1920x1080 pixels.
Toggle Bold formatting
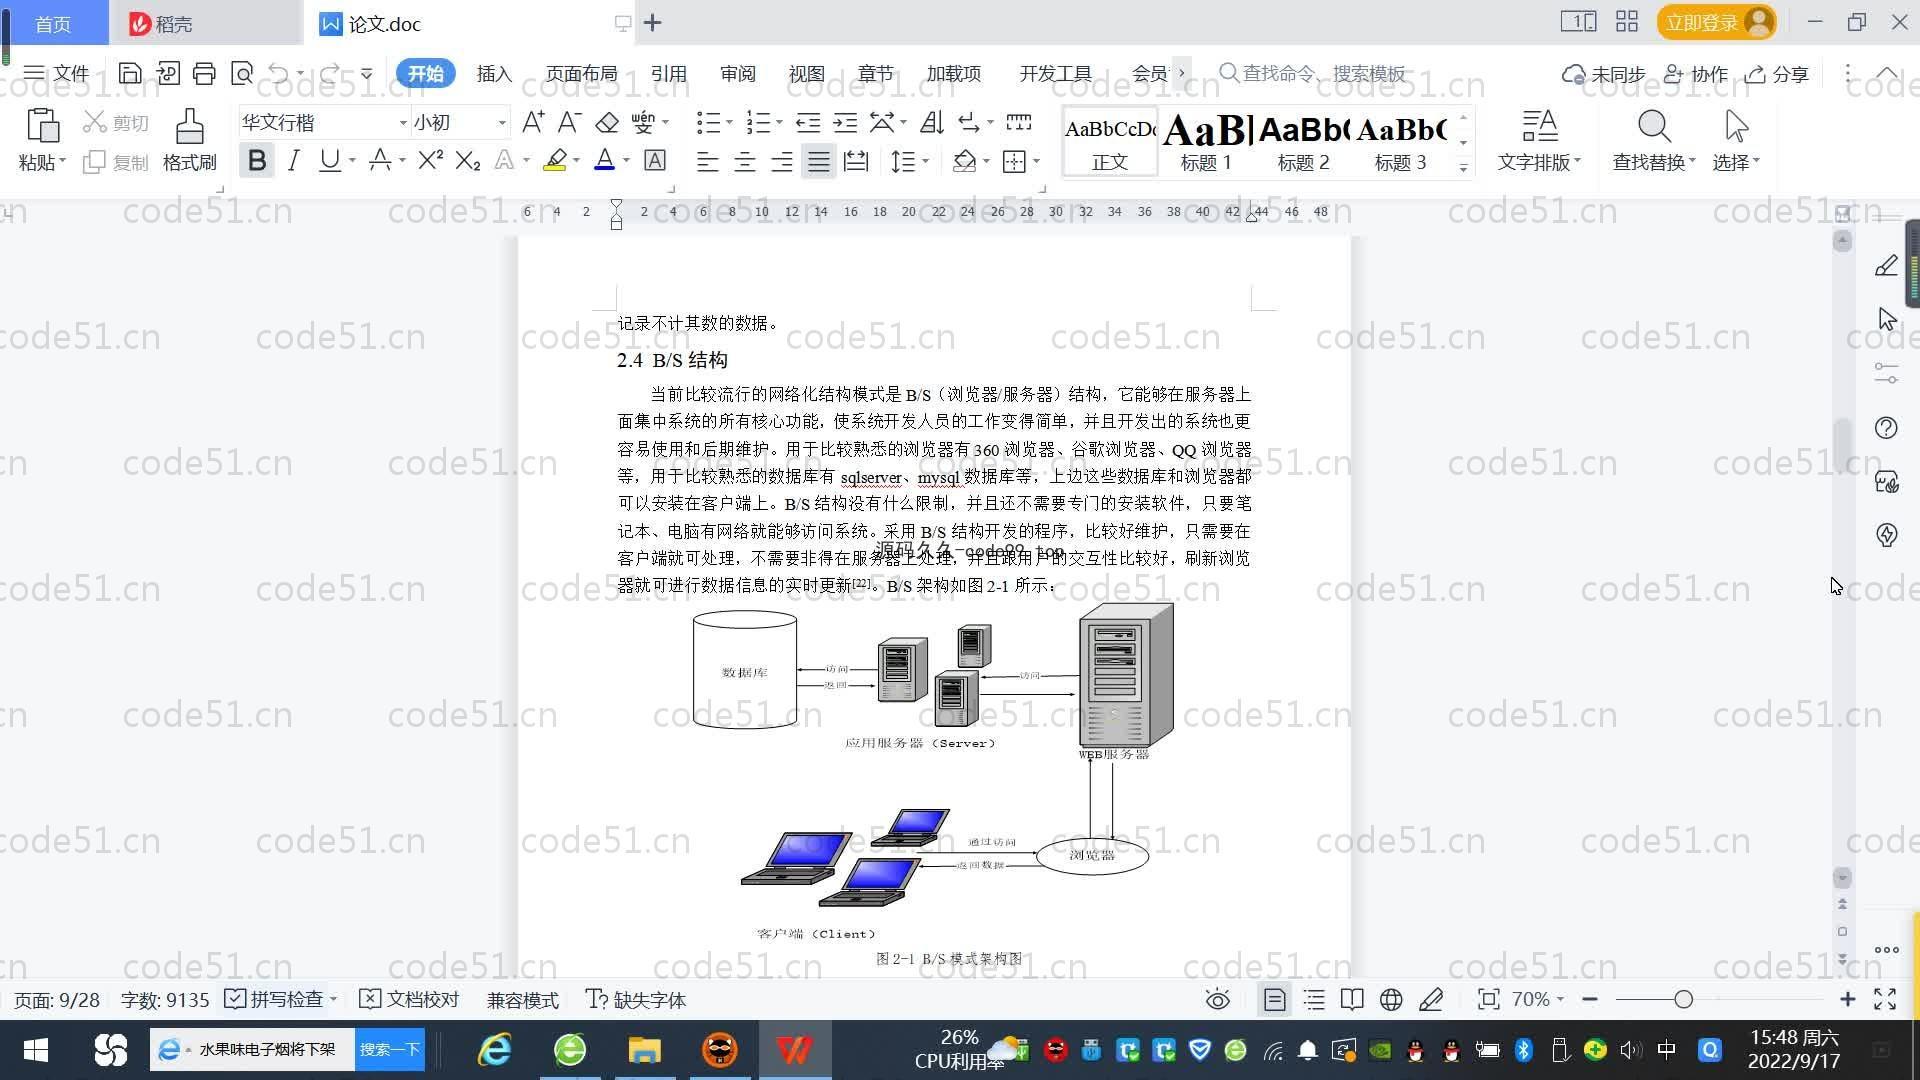(257, 160)
